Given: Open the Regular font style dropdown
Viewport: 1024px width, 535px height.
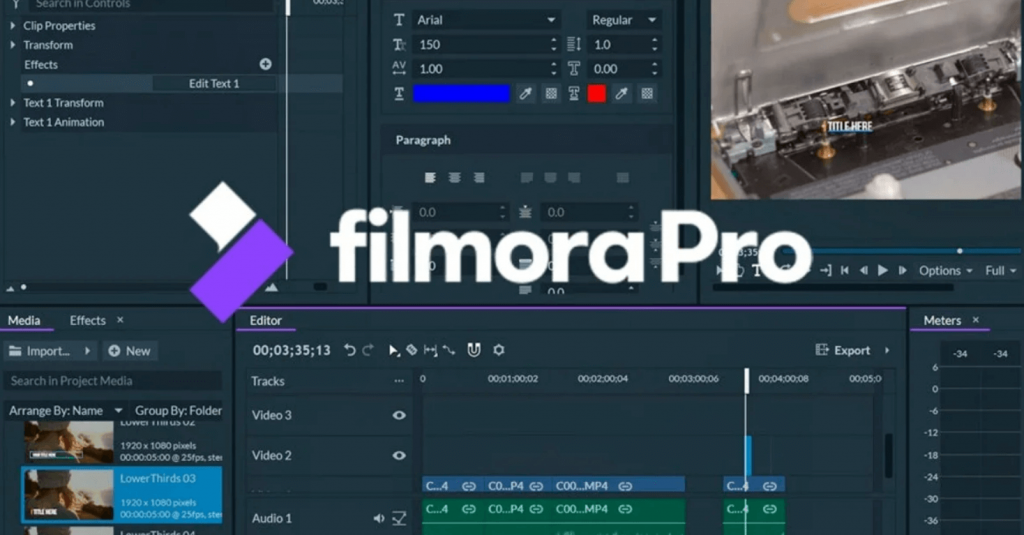Looking at the screenshot, I should click(623, 20).
